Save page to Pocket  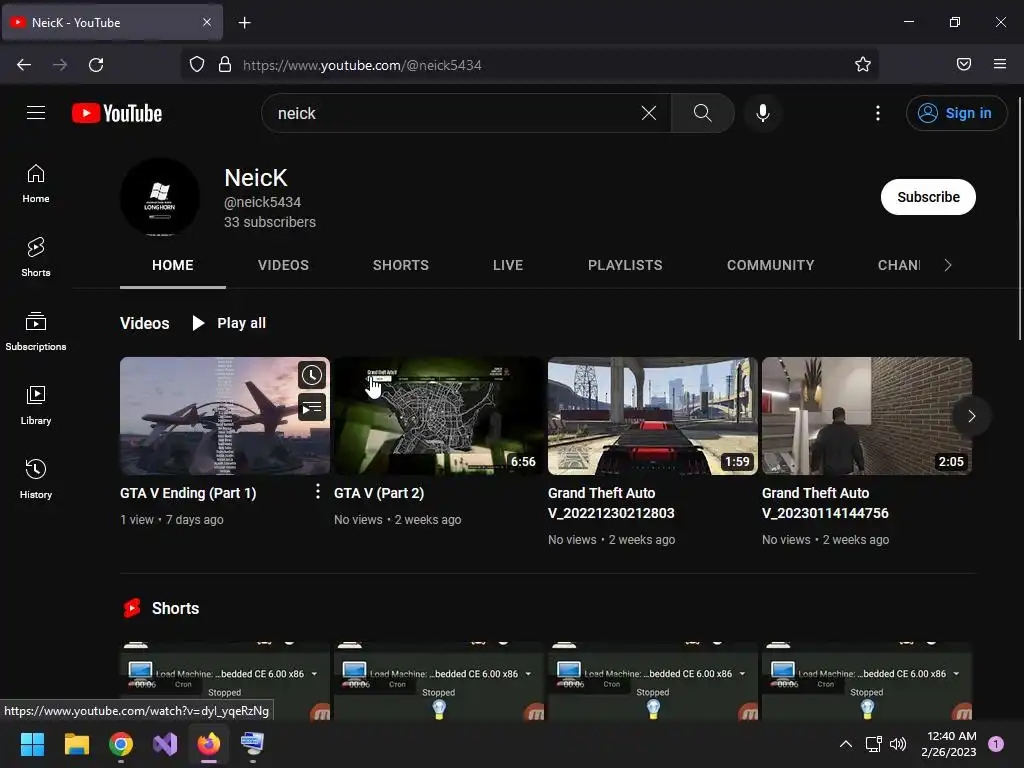[x=963, y=64]
